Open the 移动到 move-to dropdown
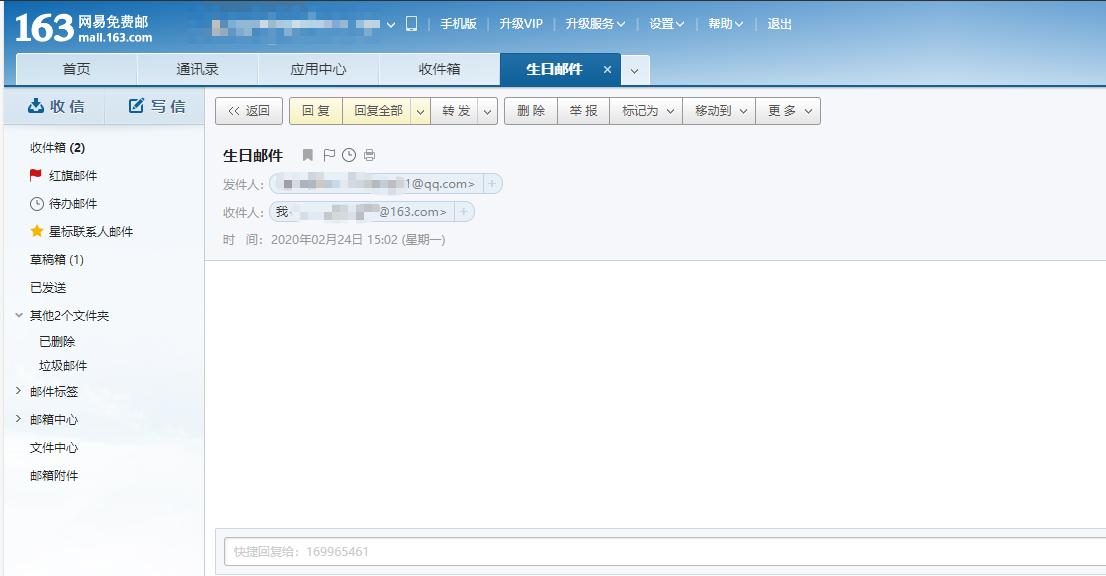 point(719,111)
